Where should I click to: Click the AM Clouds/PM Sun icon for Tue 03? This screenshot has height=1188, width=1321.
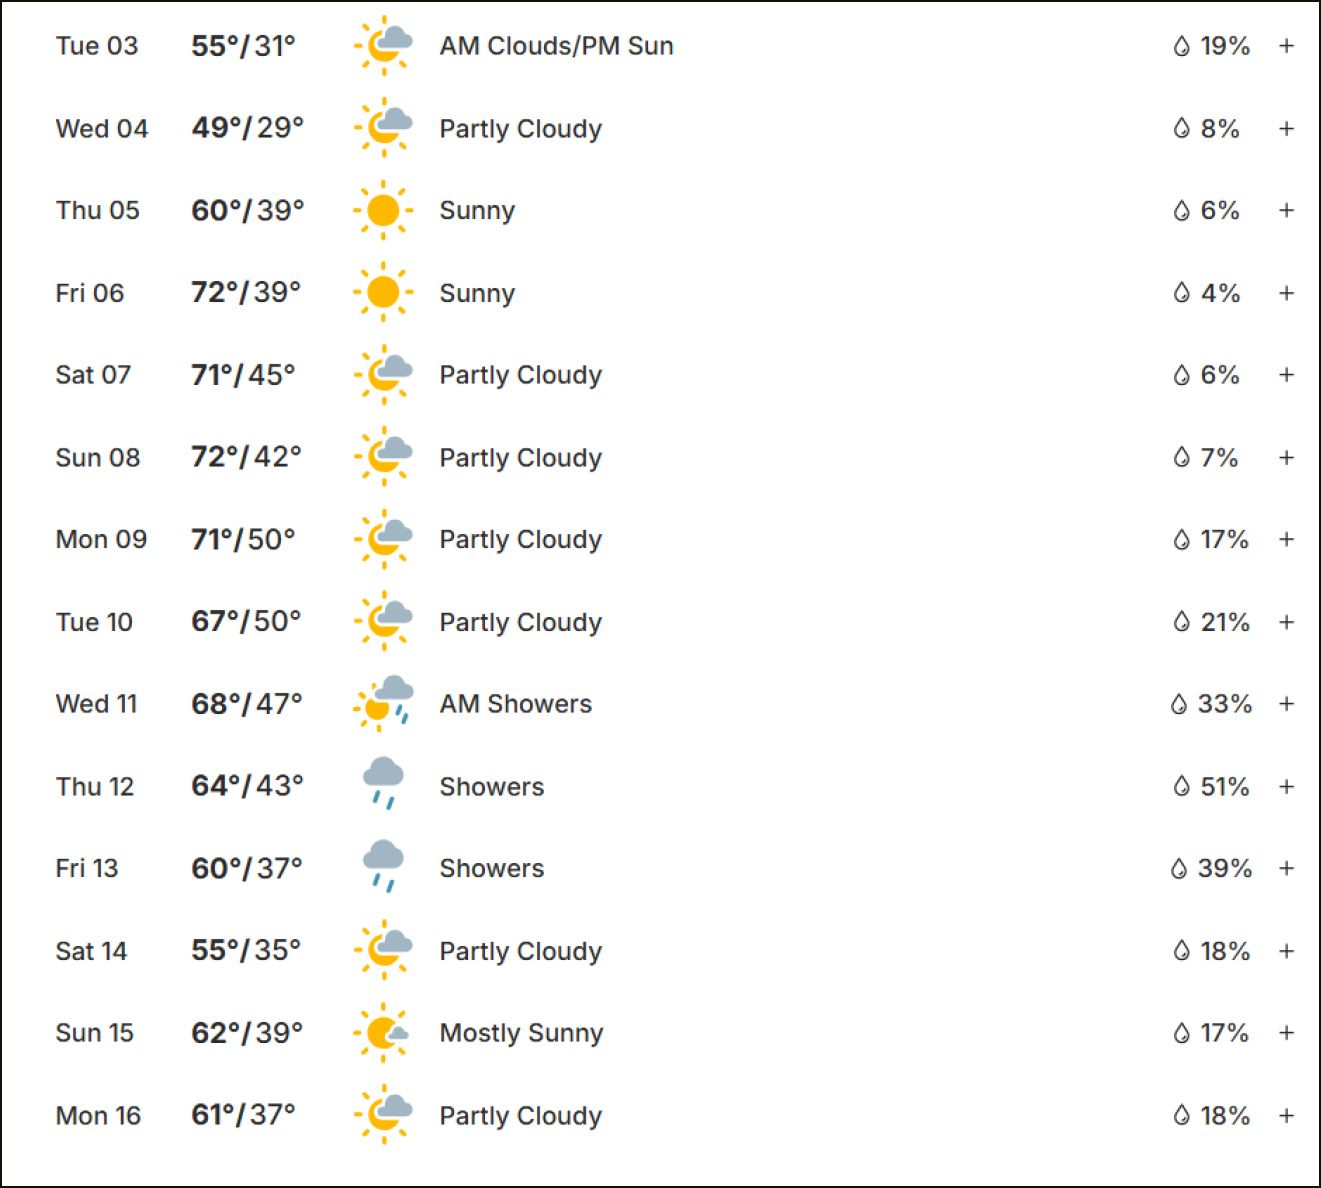click(x=383, y=46)
